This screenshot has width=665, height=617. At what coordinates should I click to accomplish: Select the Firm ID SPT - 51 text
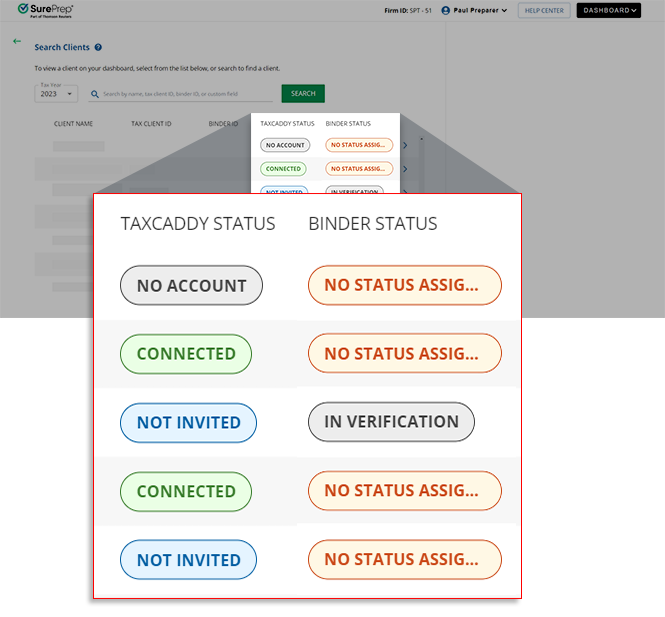[x=408, y=11]
